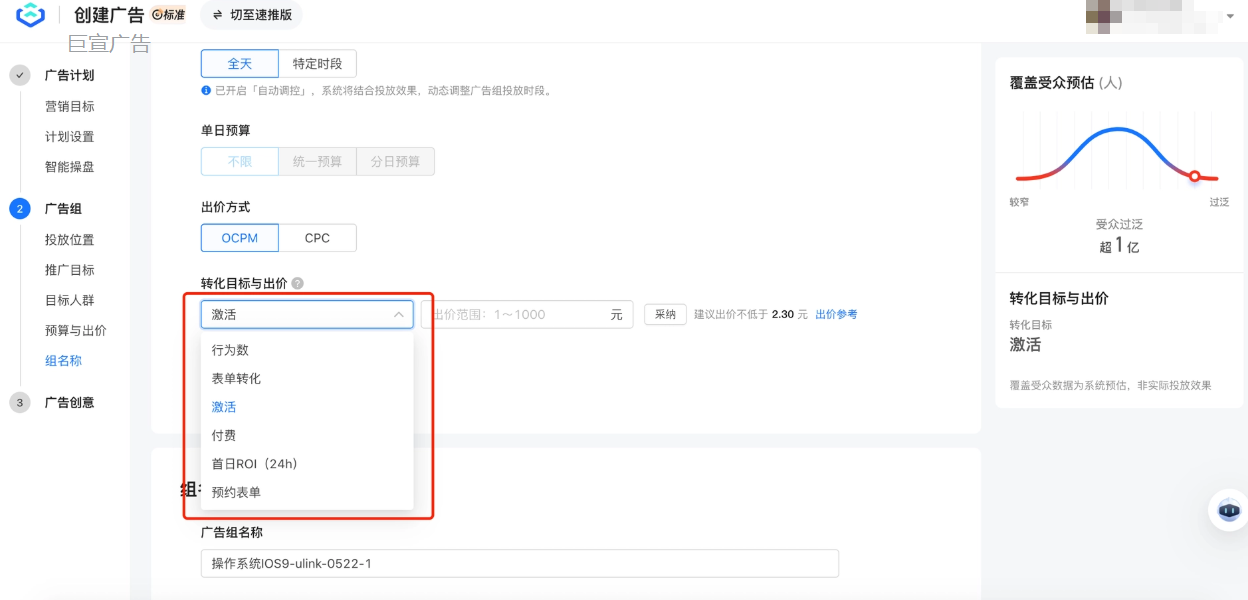
Task: Click the help icon beside 转化目标与出价
Action: (x=297, y=284)
